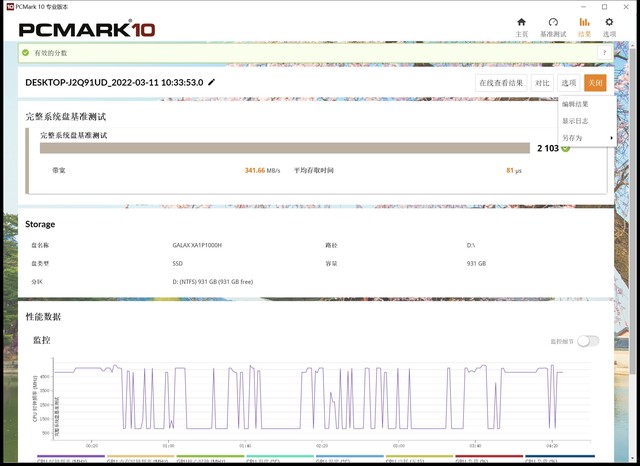This screenshot has width=640, height=466.
Task: Click the result name DESKTOP-J2Q91UD_2022-03-11 10:33:53.0
Action: tap(114, 82)
